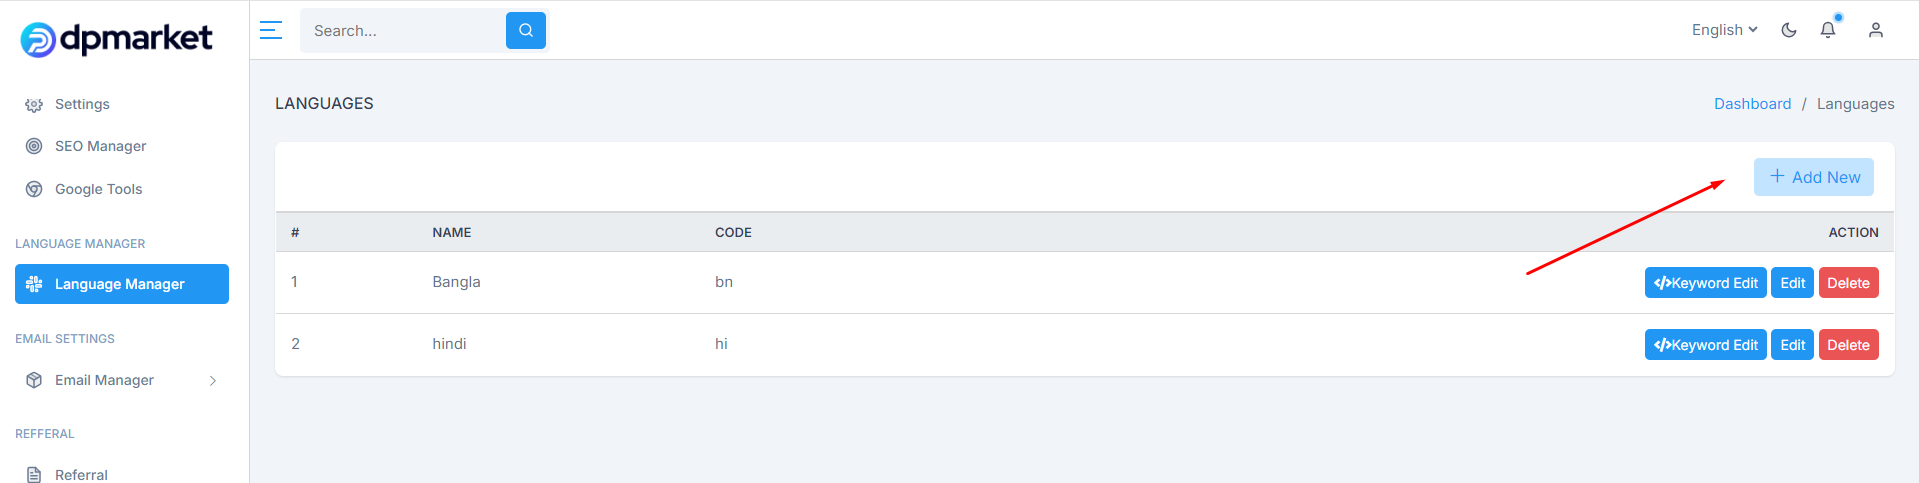Click the dpmarket logo
The width and height of the screenshot is (1919, 483).
[116, 39]
